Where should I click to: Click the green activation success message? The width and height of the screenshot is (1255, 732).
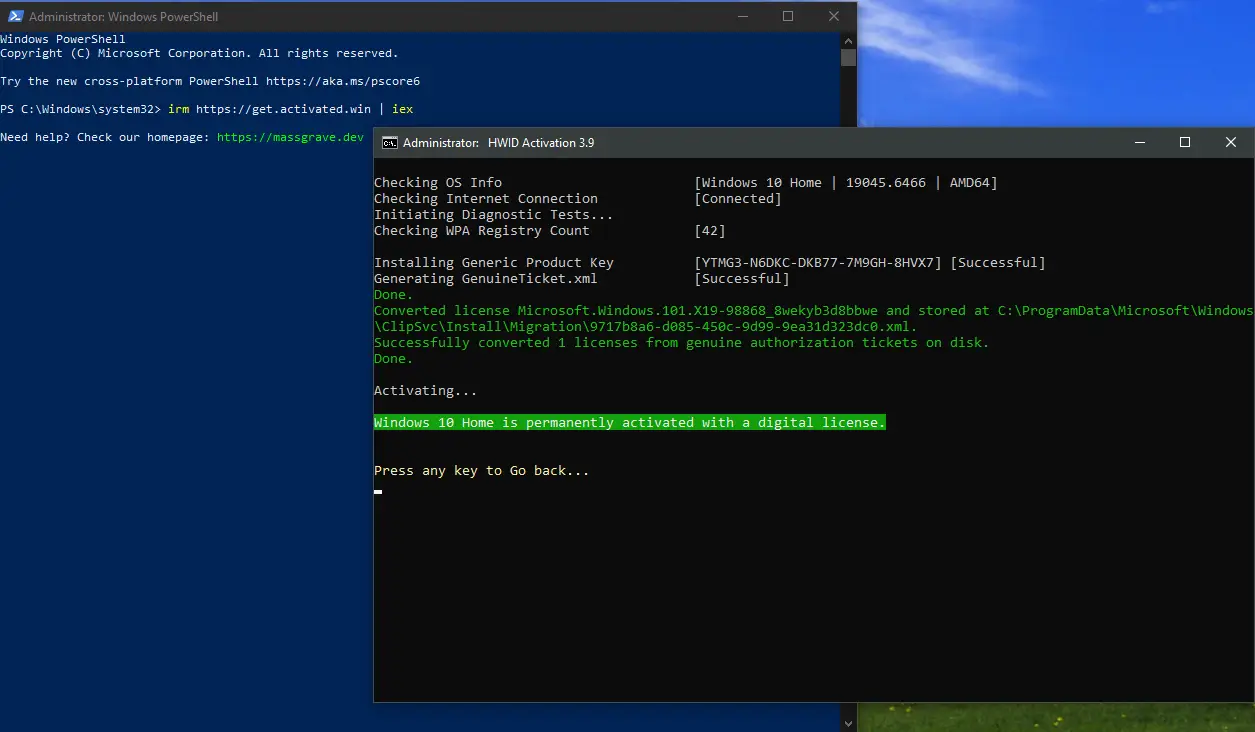(x=628, y=422)
